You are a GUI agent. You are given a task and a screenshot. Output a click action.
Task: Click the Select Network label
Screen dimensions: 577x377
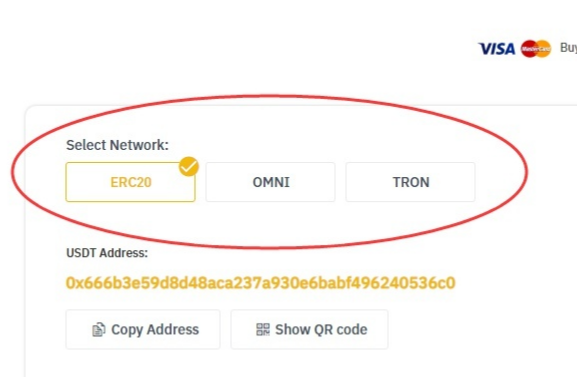[x=117, y=145]
